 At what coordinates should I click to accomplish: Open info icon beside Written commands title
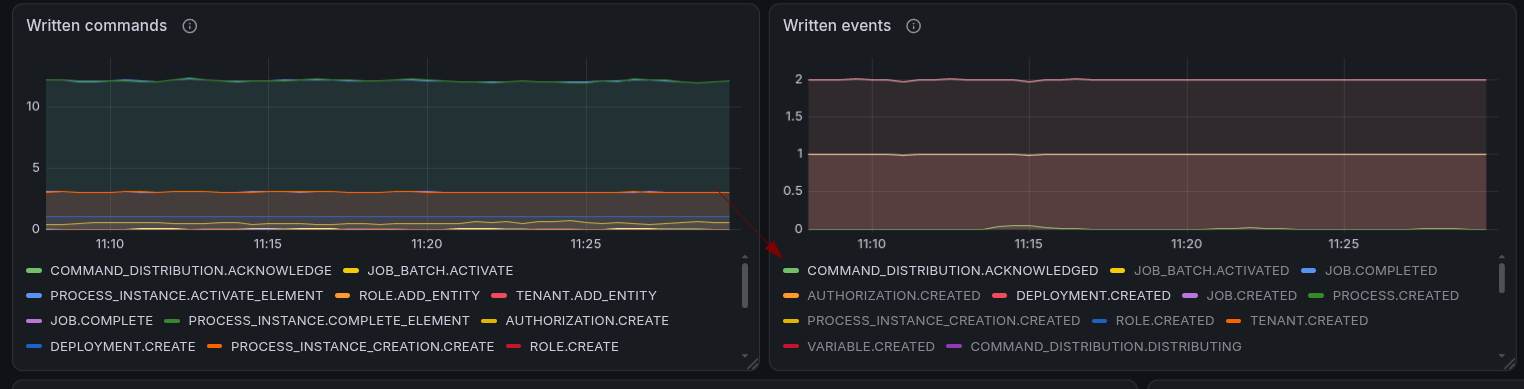click(x=190, y=26)
